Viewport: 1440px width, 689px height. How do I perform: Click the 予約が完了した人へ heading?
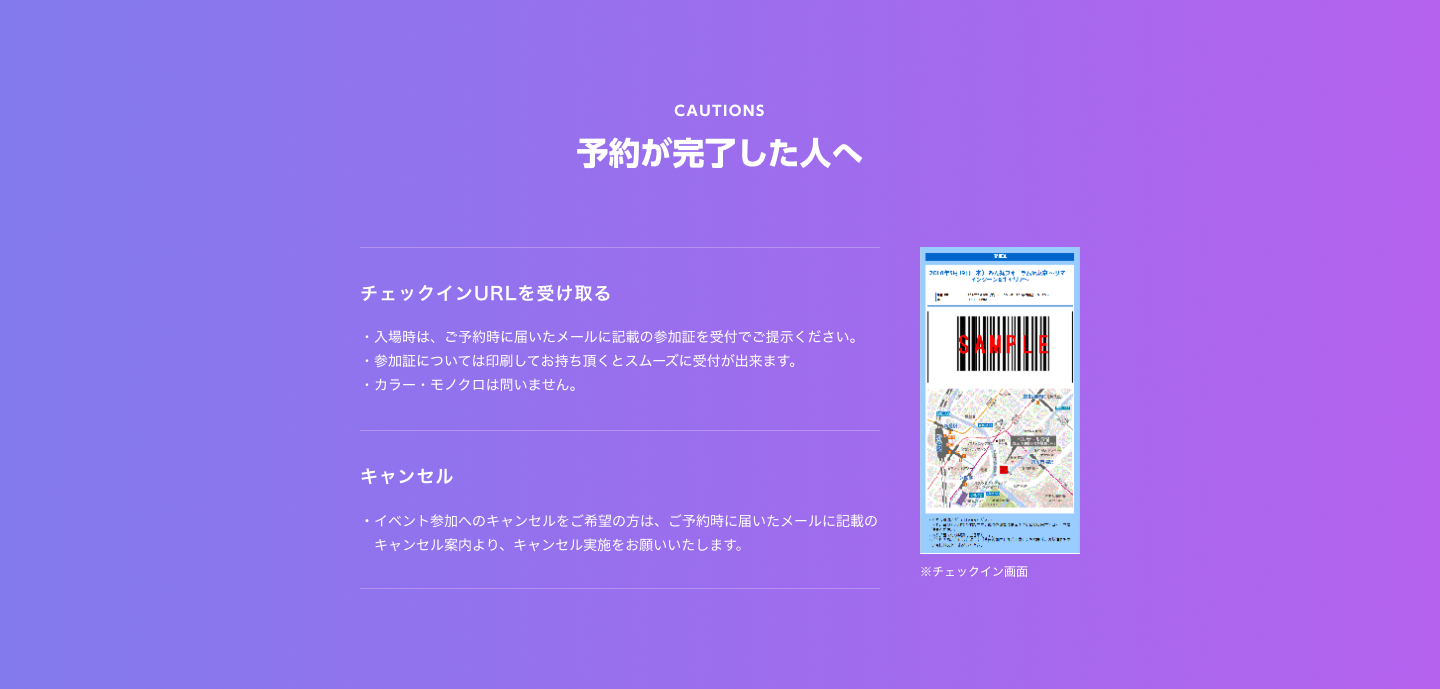pos(719,154)
